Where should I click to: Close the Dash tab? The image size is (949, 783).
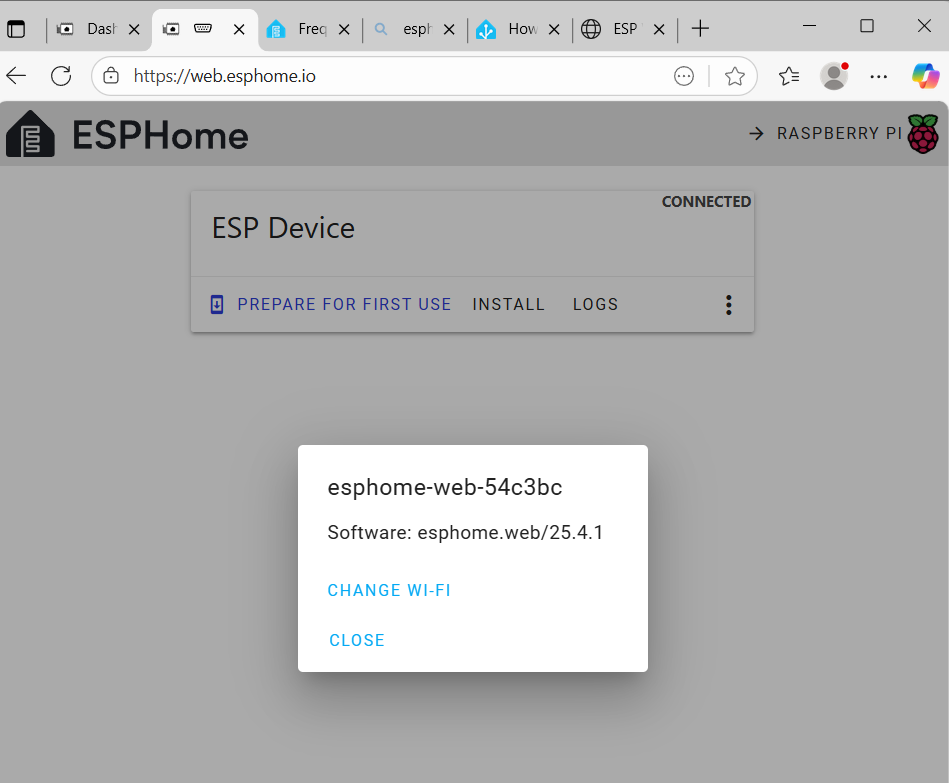(134, 29)
